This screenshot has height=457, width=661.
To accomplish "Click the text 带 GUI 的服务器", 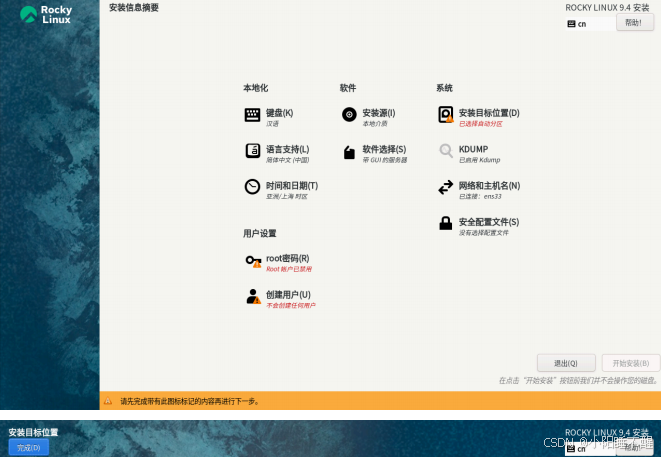I will 384,160.
